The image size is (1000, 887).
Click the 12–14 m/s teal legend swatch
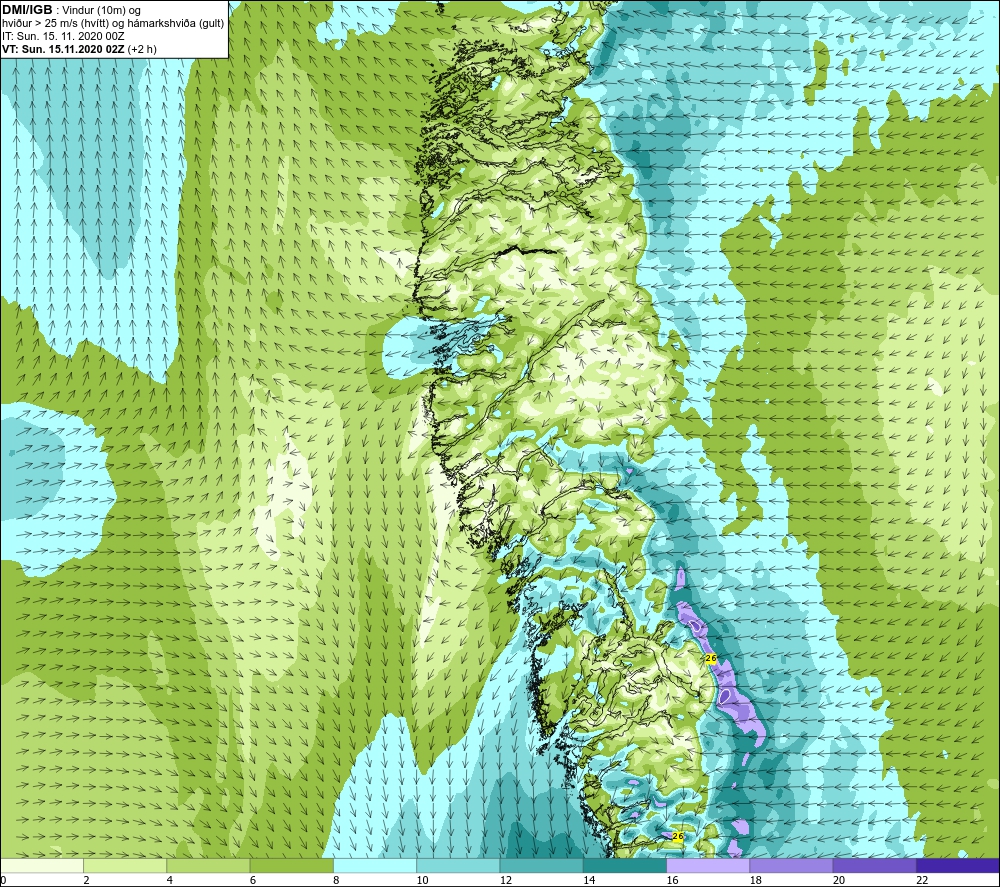[x=541, y=866]
